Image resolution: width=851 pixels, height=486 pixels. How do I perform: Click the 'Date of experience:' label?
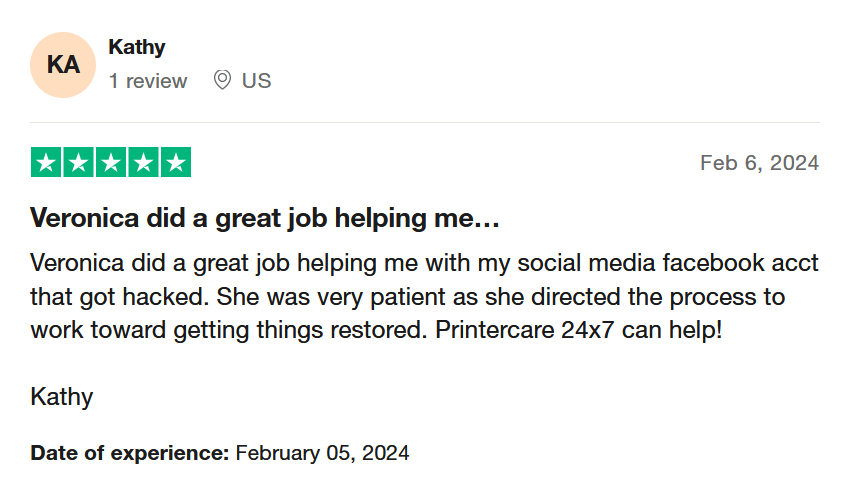[130, 453]
